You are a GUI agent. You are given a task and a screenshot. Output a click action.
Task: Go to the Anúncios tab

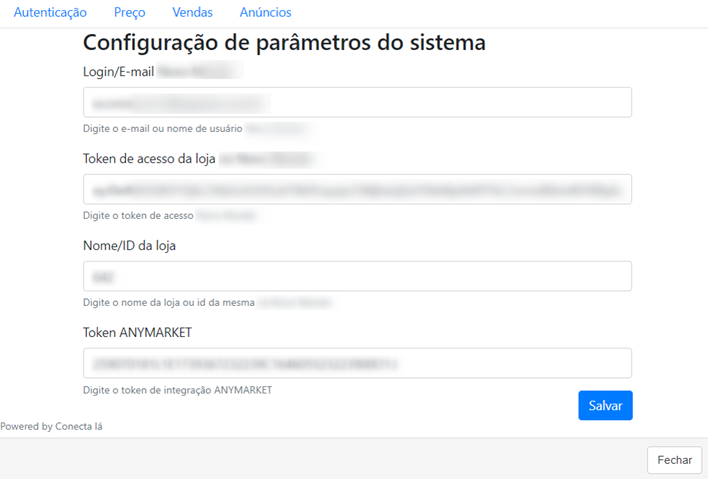pos(265,13)
